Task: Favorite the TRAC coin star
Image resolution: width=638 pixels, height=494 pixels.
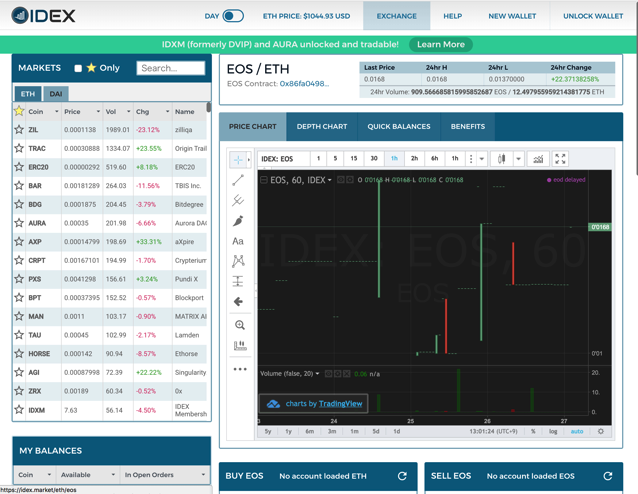Action: click(x=19, y=148)
